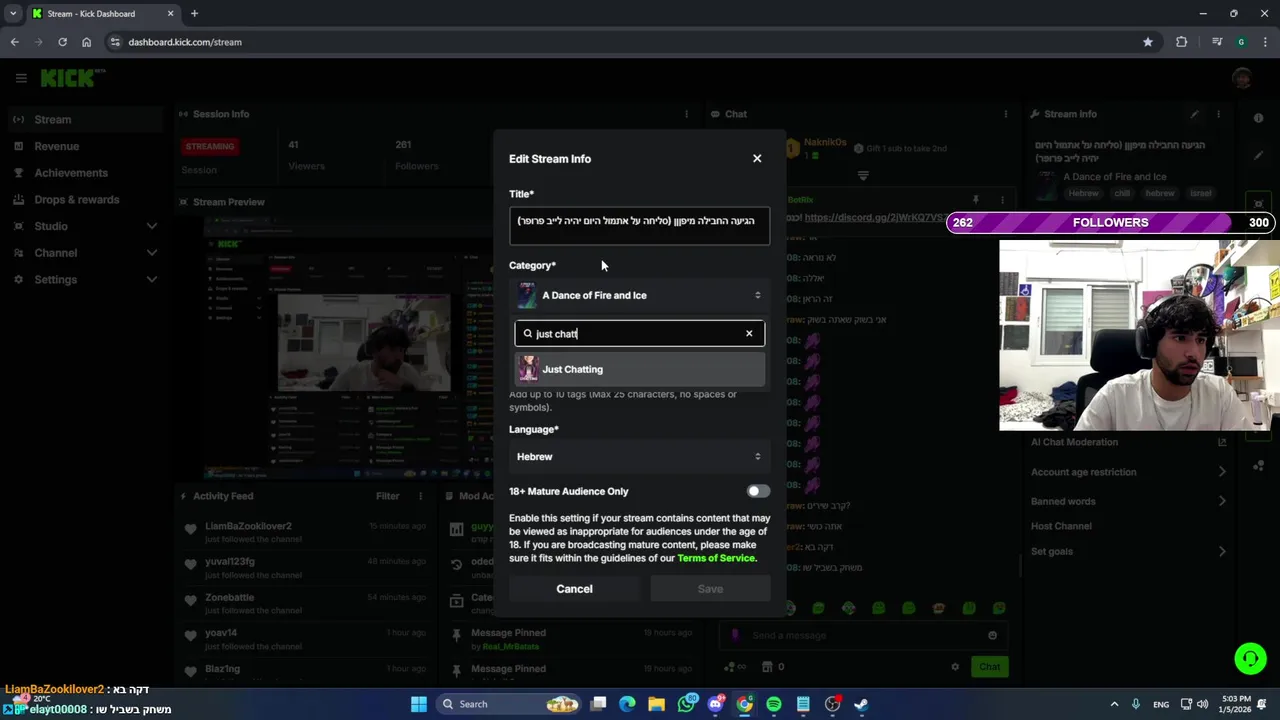Image resolution: width=1280 pixels, height=720 pixels.
Task: Click the category search input field
Action: (x=640, y=333)
